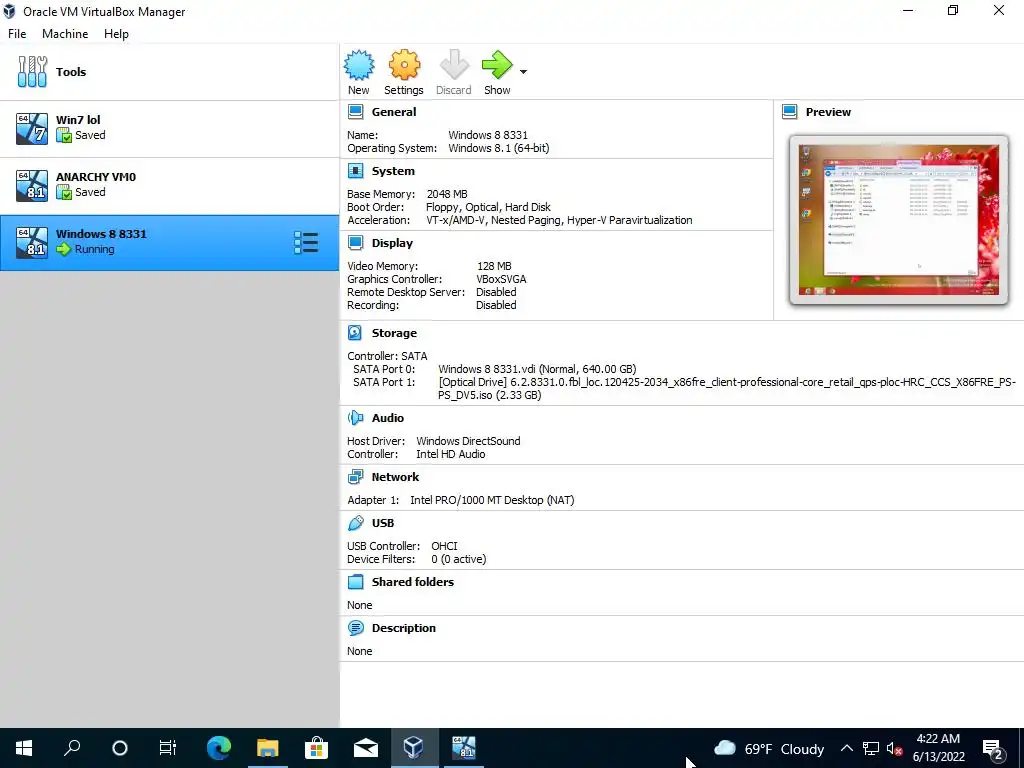This screenshot has height=768, width=1024.
Task: Click the System section chip icon
Action: [x=355, y=171]
